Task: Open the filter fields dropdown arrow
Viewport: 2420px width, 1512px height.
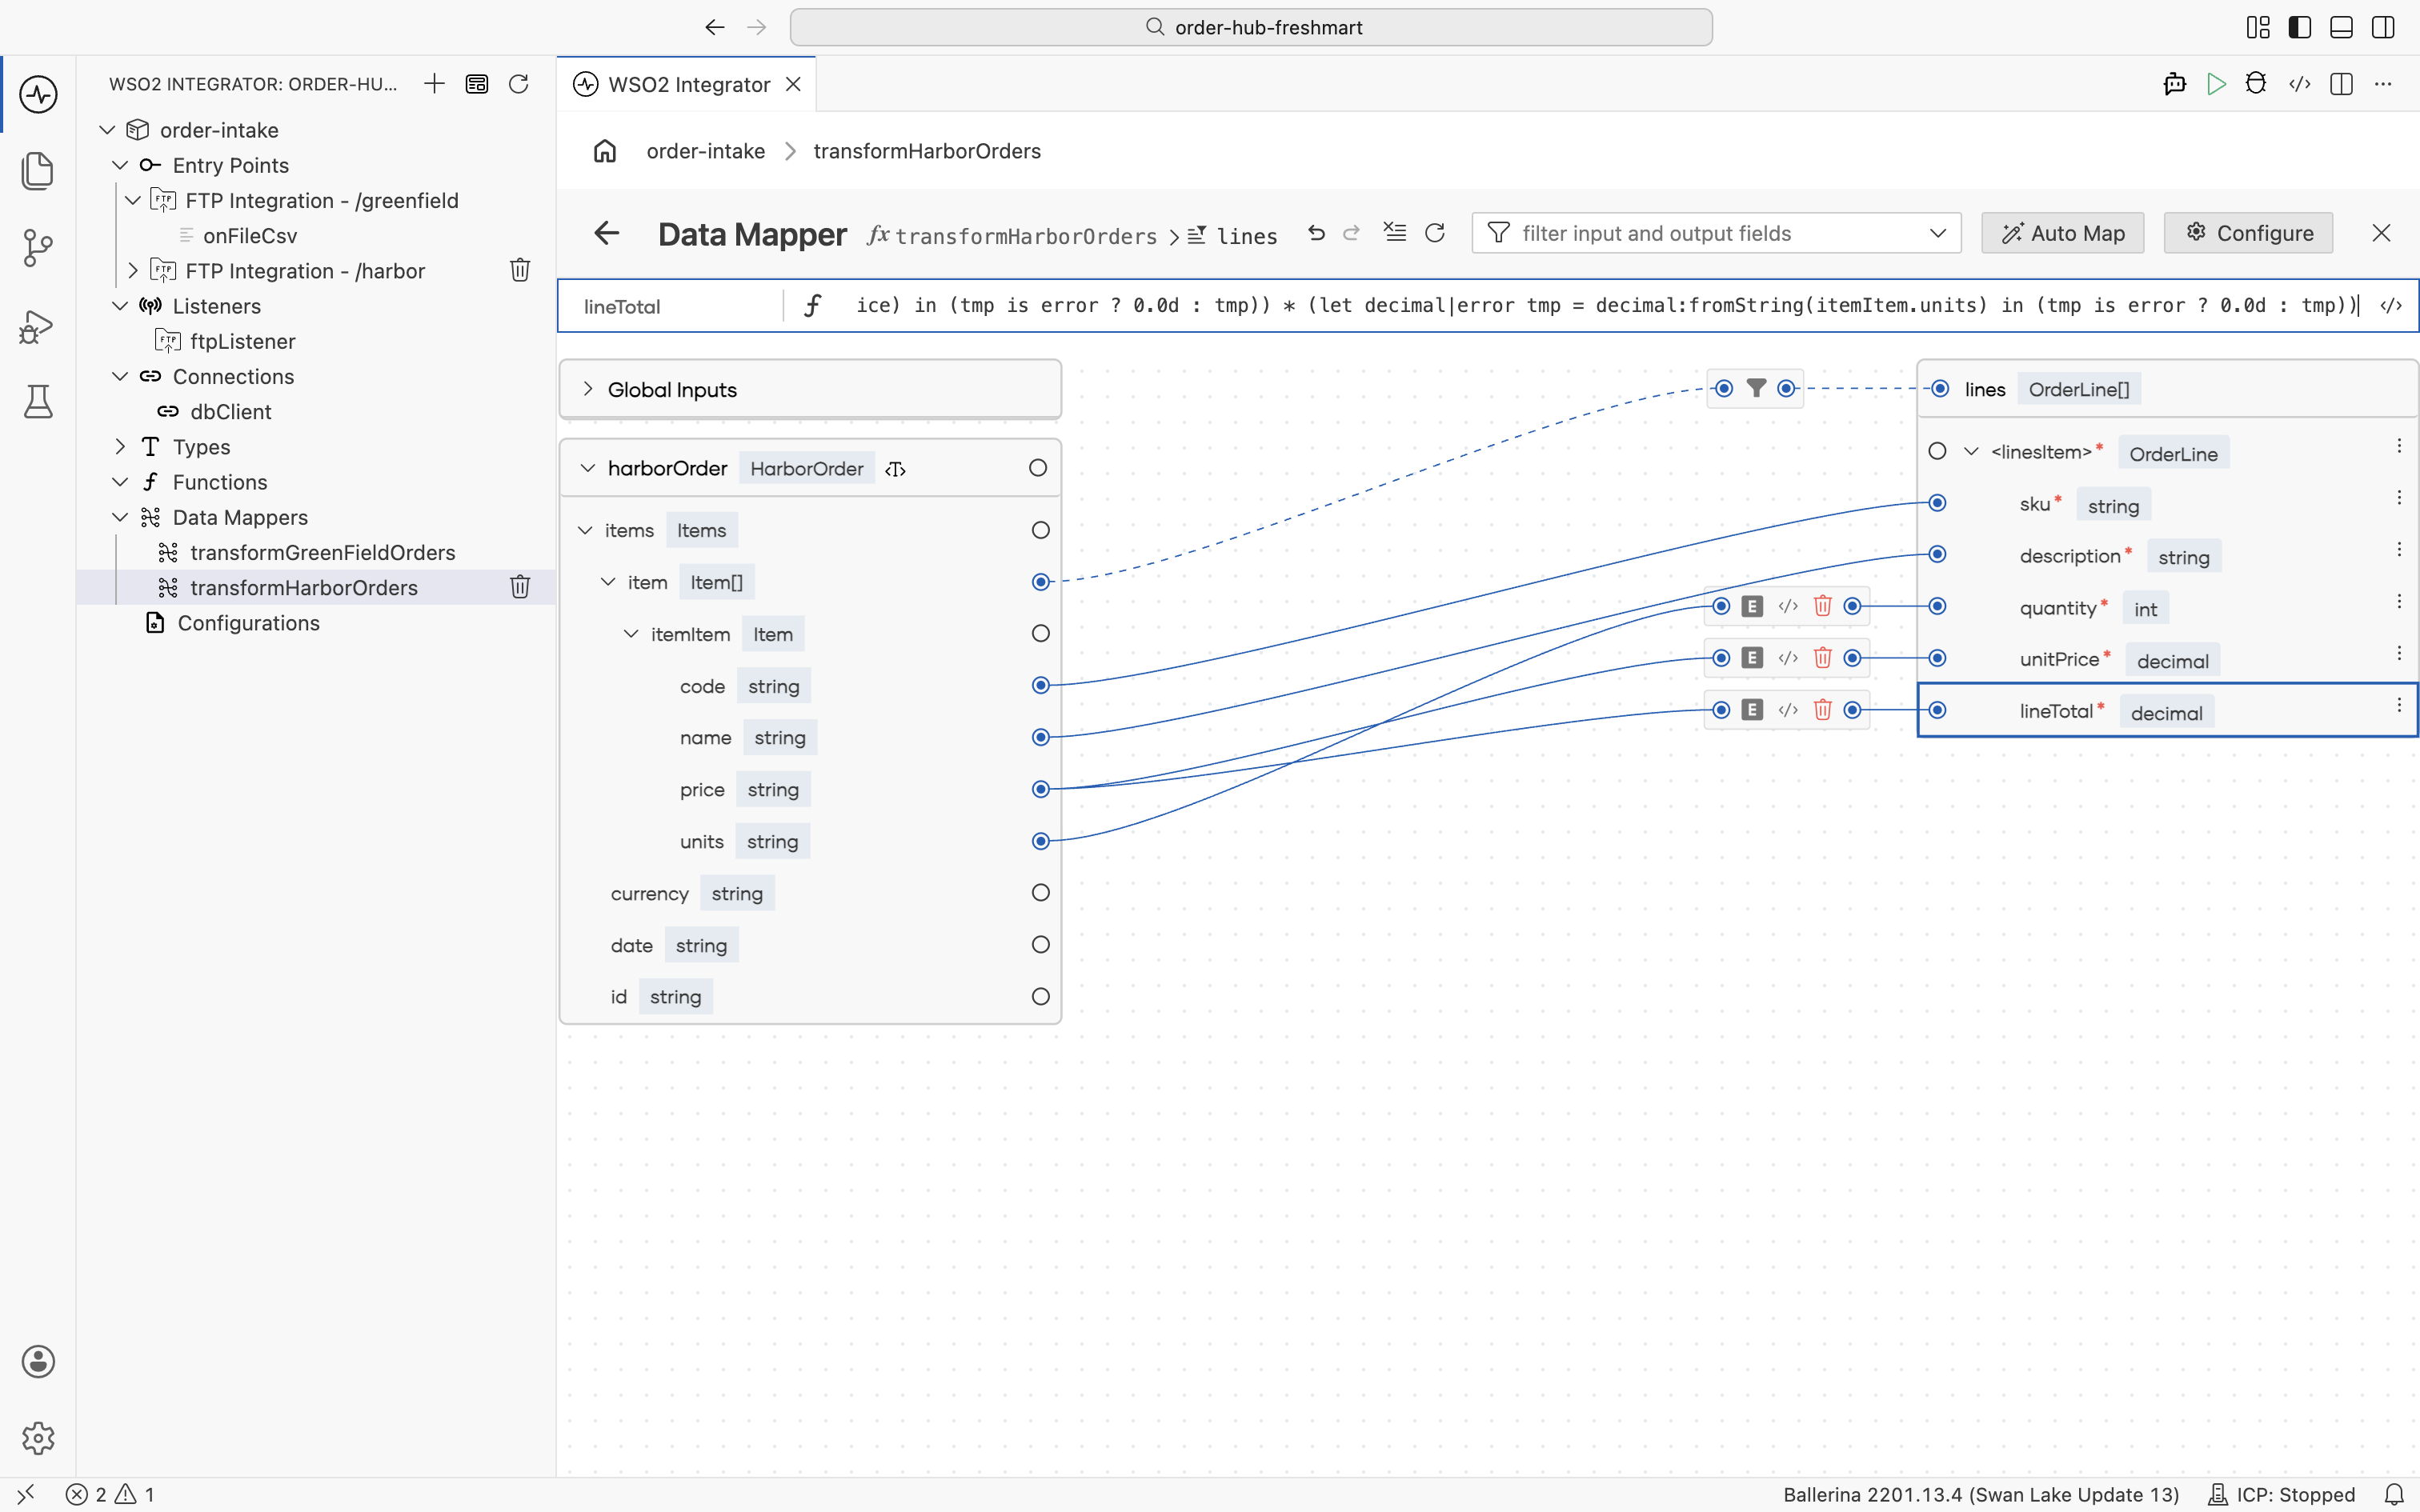Action: 1937,233
